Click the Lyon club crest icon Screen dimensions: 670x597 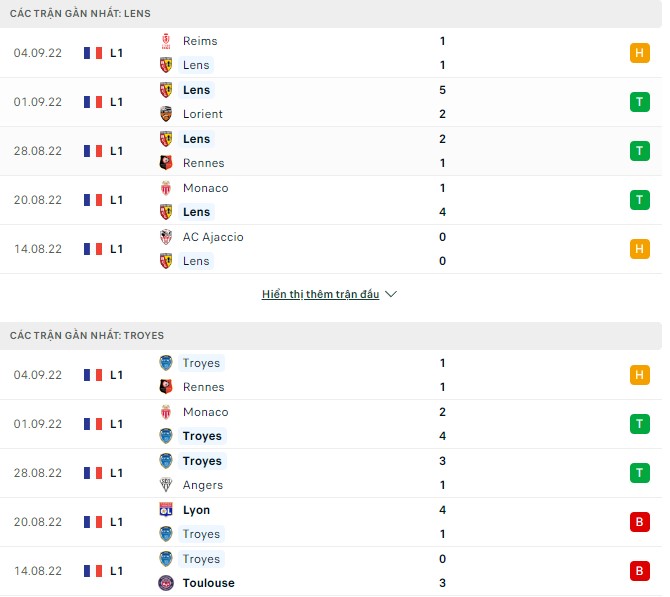coord(166,510)
